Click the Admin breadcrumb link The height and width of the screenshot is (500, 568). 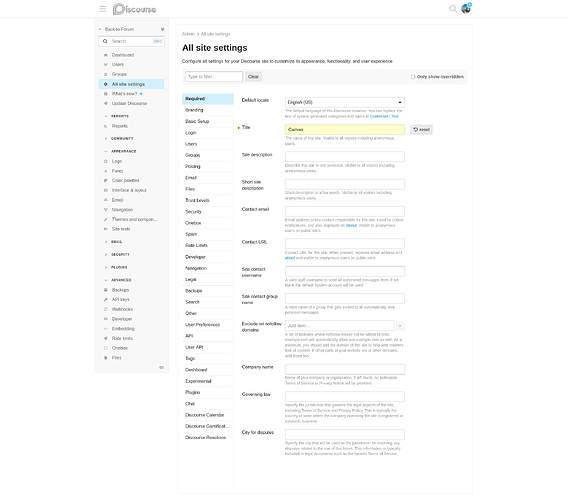point(188,34)
